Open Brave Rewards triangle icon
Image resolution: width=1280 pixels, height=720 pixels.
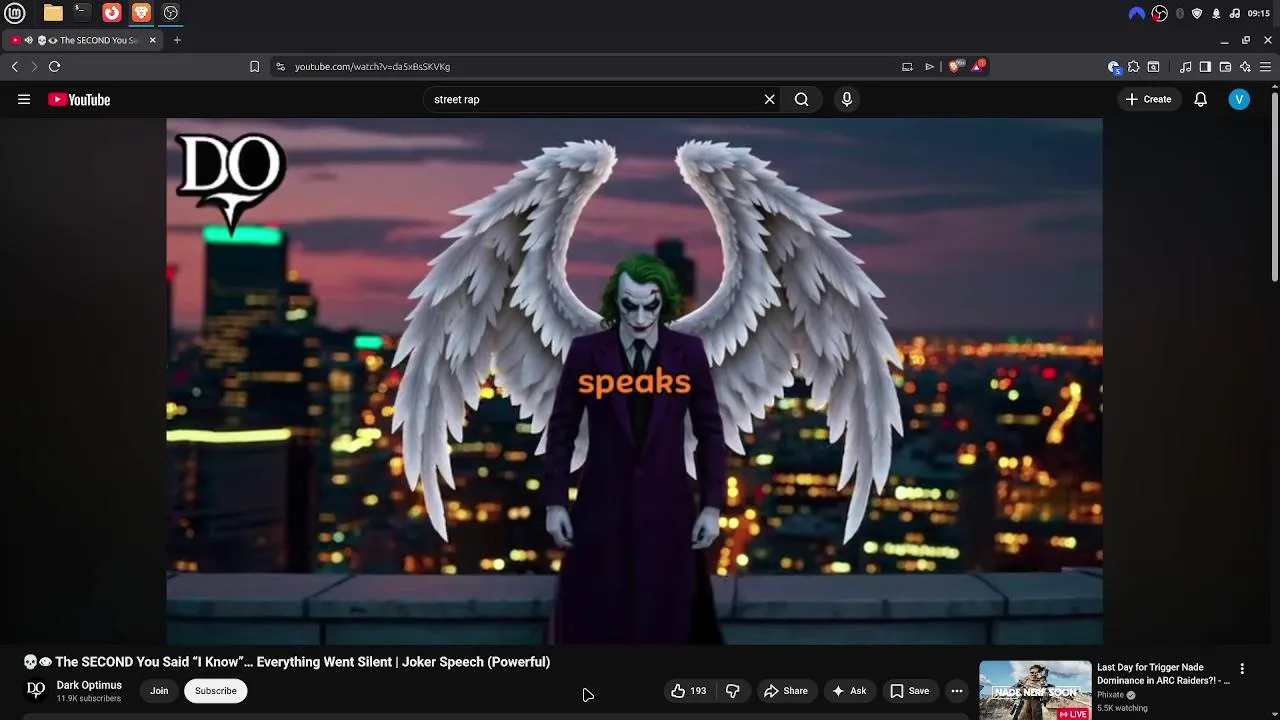978,66
